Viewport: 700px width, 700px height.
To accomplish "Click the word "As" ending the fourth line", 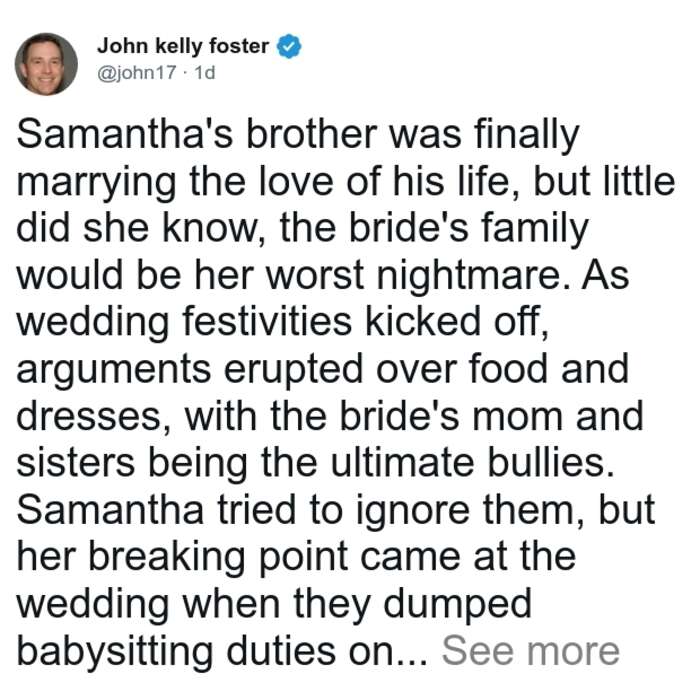I will coord(605,275).
